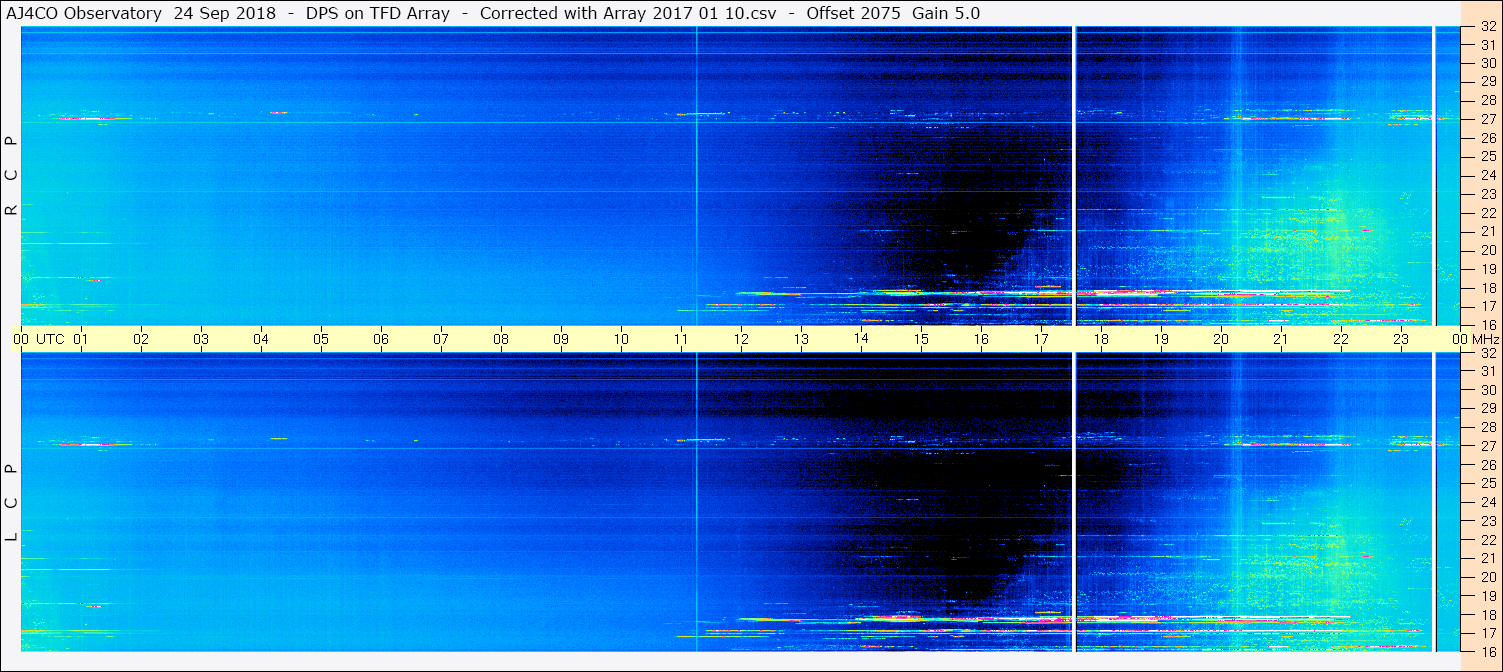The width and height of the screenshot is (1503, 672).
Task: Click the 27 frequency label of the RCP panel
Action: click(1488, 119)
